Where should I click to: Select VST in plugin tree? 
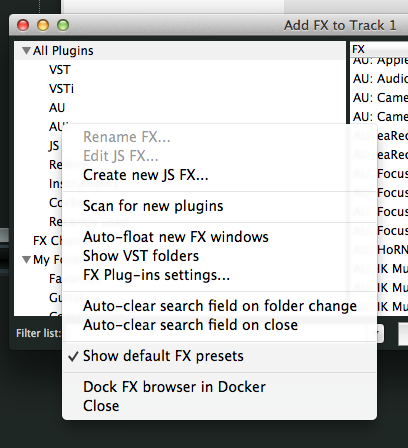[60, 70]
